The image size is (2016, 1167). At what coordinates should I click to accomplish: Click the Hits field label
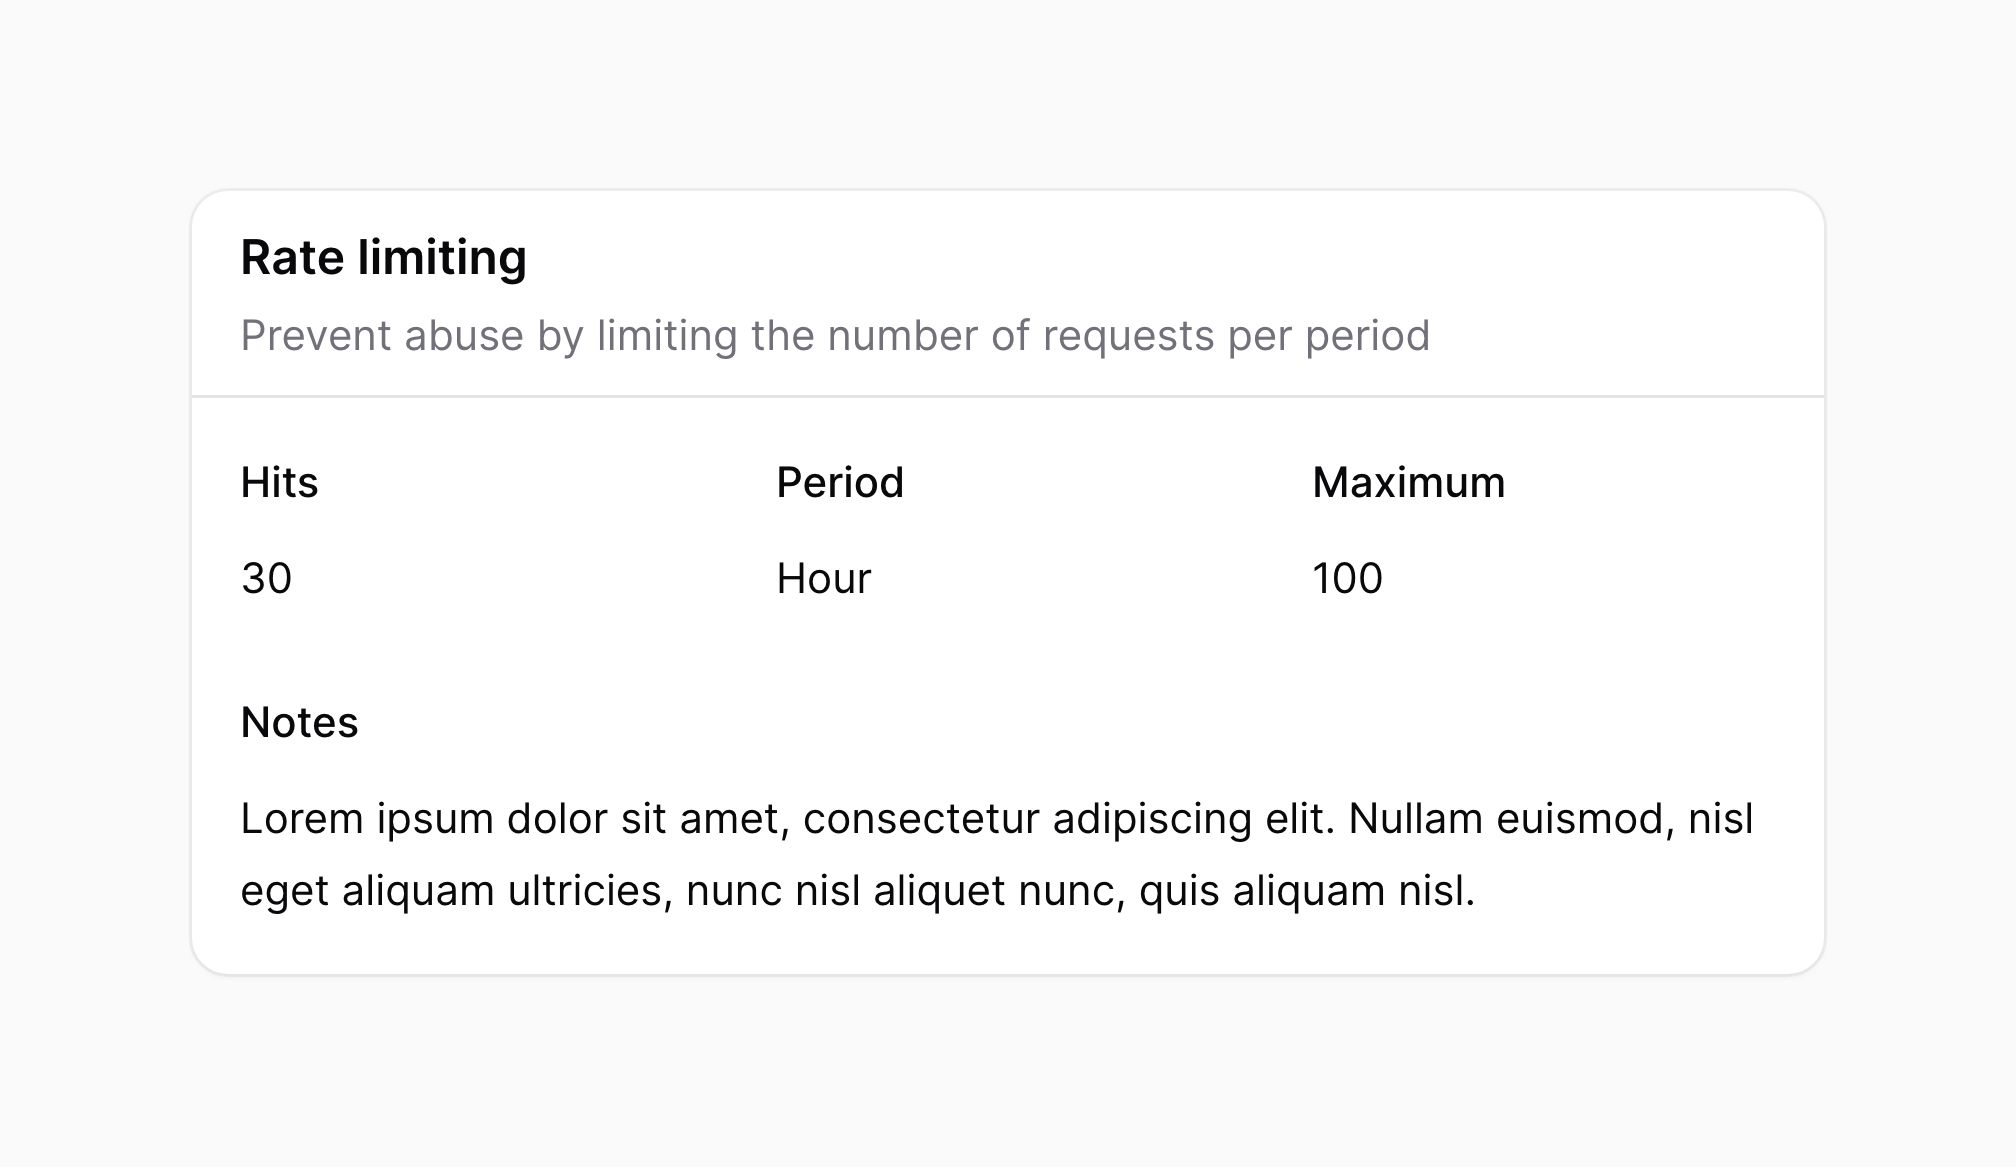coord(279,483)
